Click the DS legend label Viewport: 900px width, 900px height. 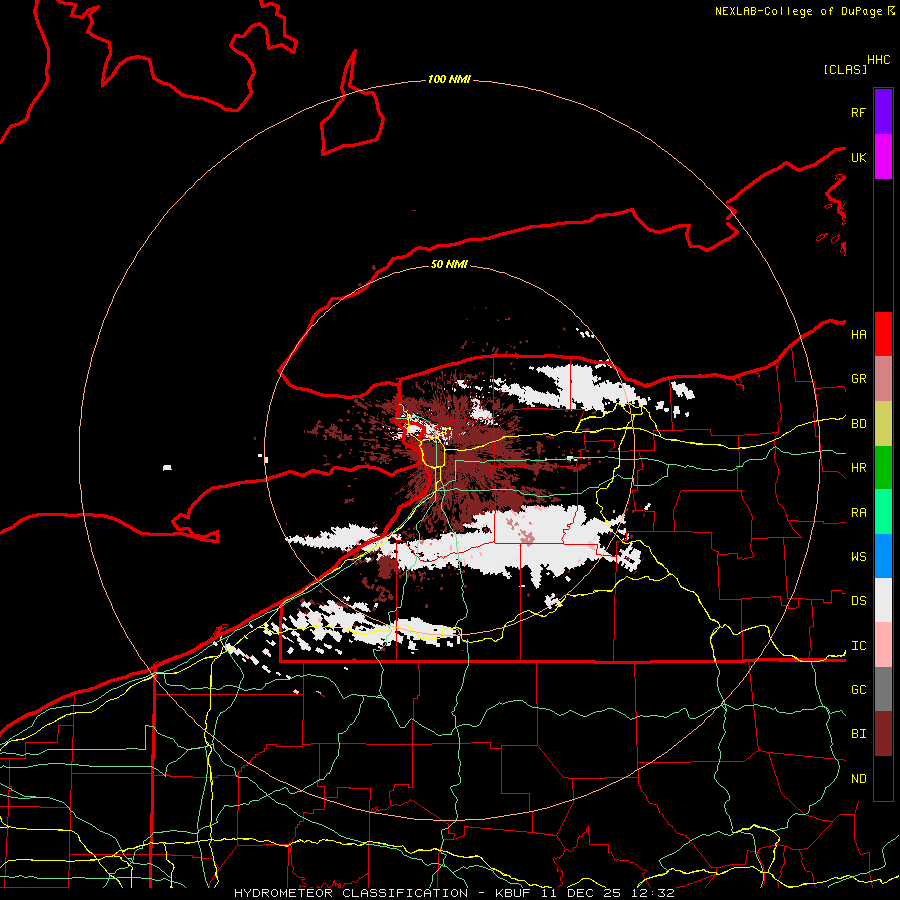click(x=859, y=601)
